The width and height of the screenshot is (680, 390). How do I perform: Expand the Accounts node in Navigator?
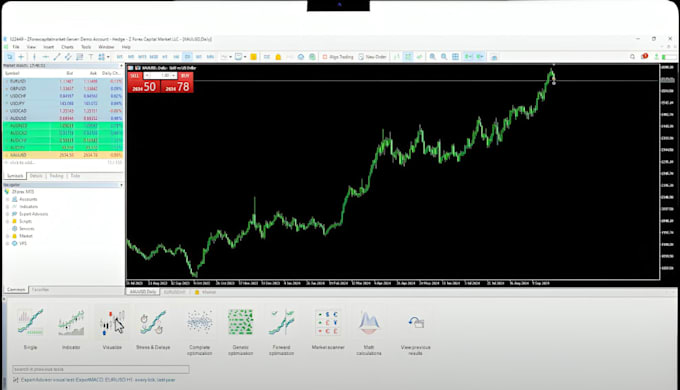click(7, 199)
